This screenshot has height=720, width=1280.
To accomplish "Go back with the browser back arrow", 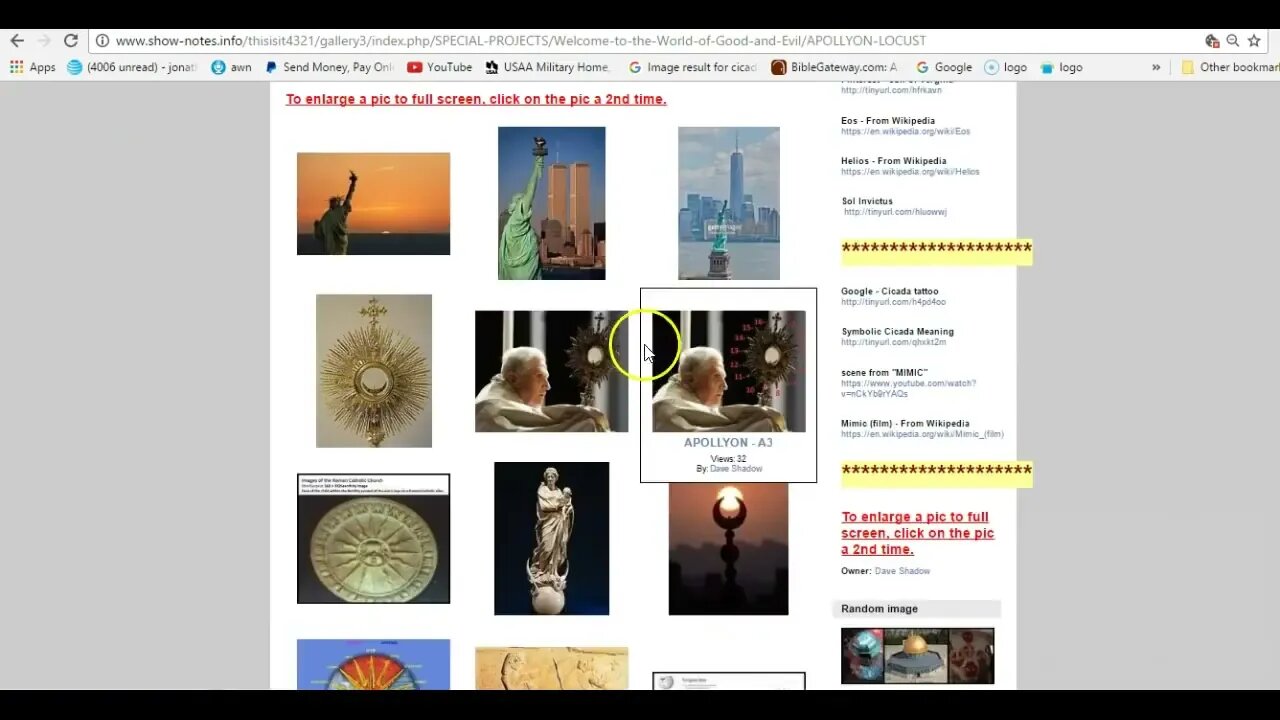I will tap(17, 41).
